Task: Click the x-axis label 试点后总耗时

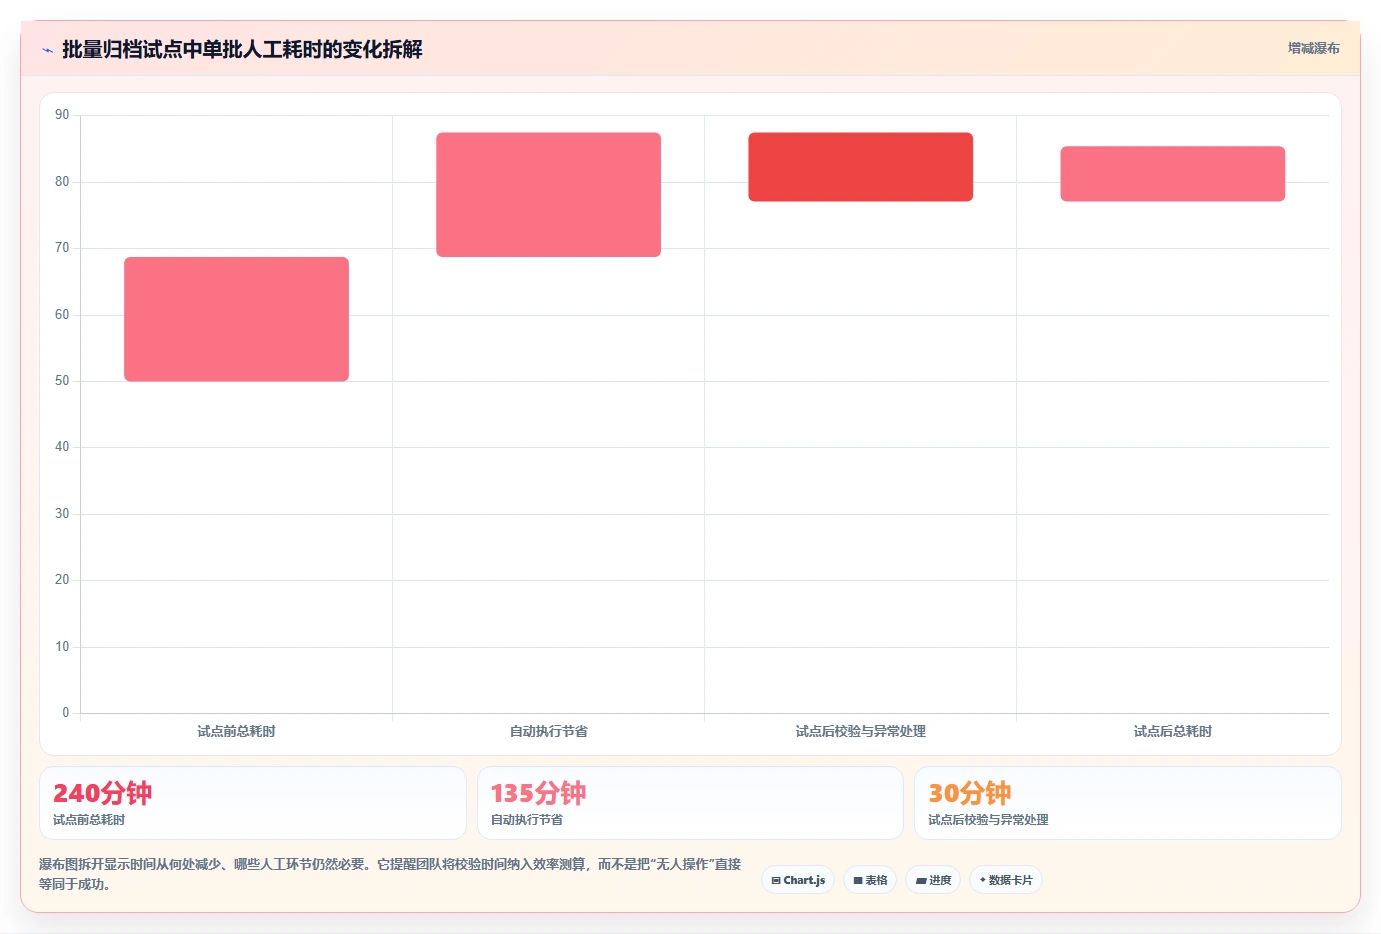Action: point(1172,731)
